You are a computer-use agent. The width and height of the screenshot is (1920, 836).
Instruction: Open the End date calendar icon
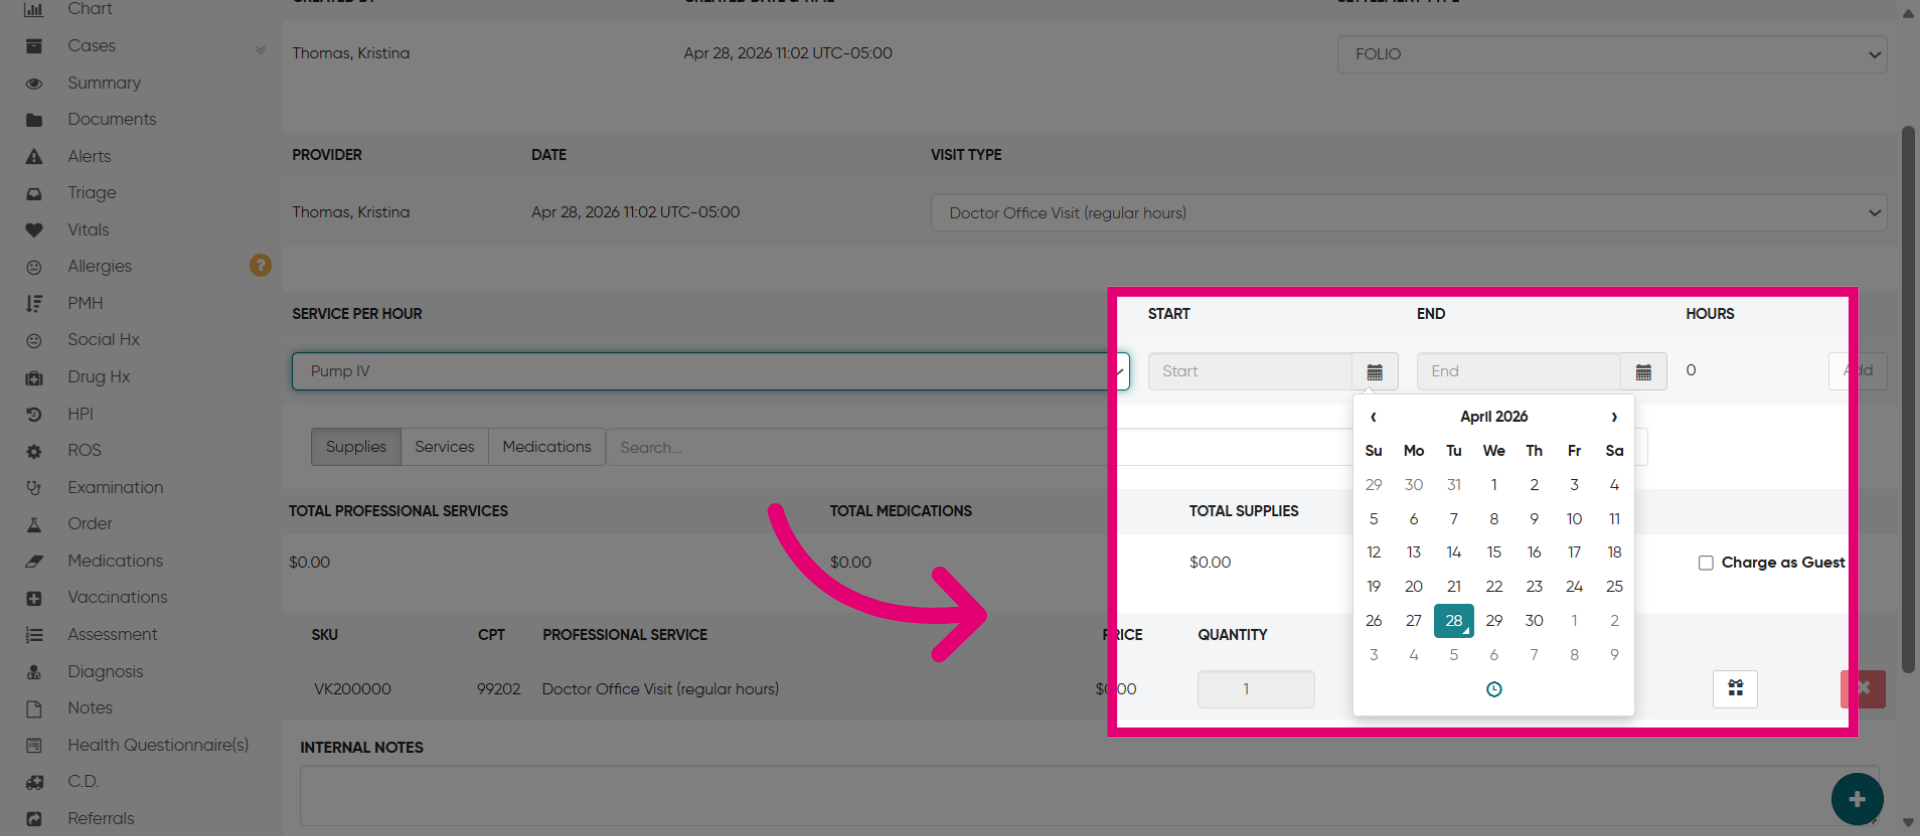click(1643, 371)
